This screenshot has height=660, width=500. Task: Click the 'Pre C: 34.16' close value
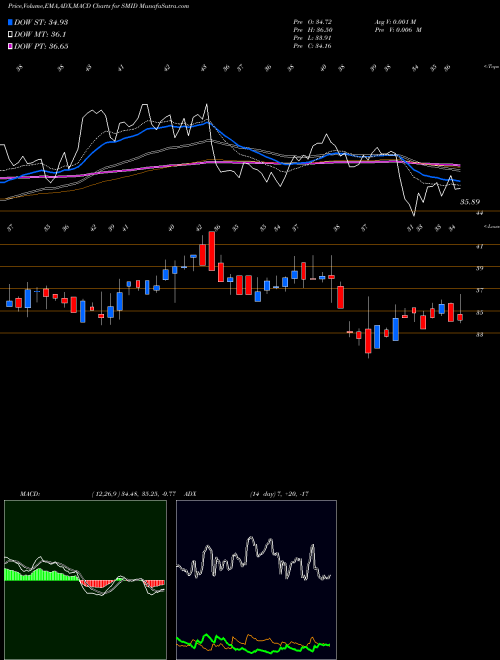point(313,45)
